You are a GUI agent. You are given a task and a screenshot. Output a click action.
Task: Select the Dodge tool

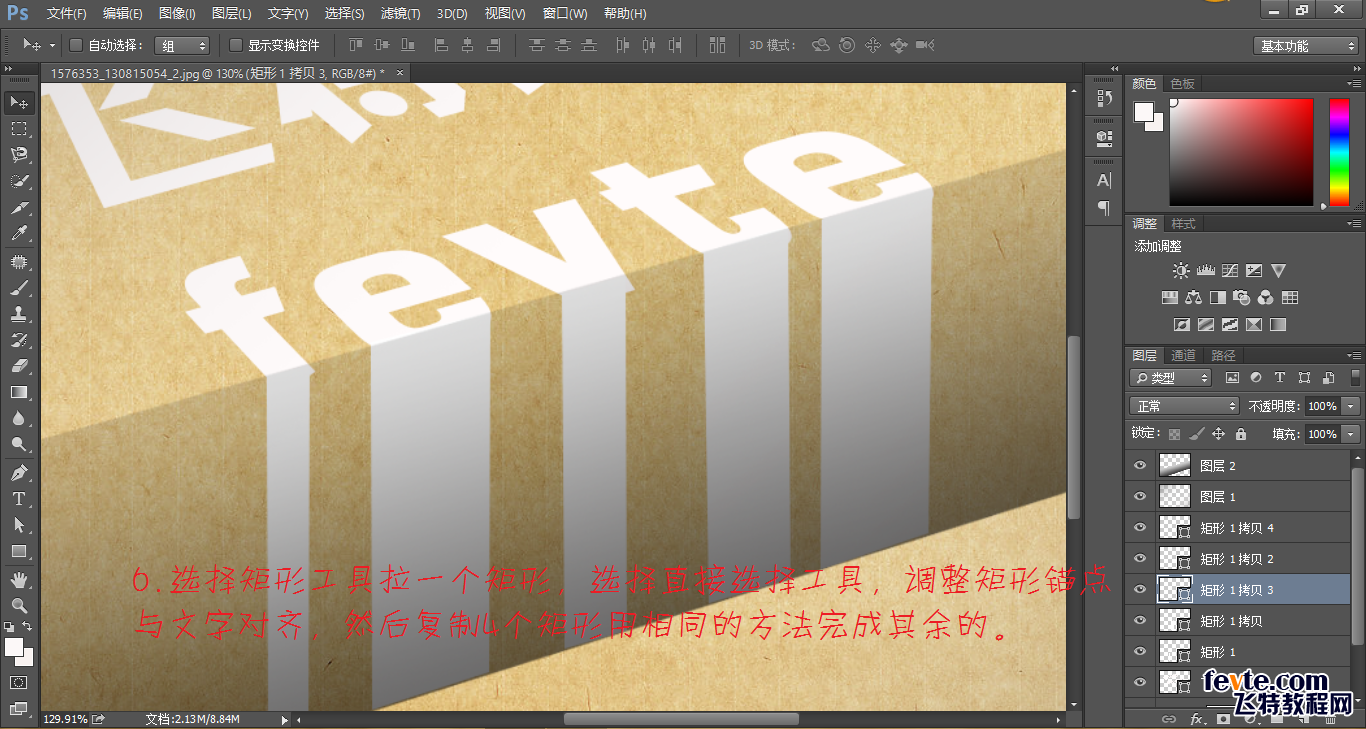pyautogui.click(x=19, y=444)
